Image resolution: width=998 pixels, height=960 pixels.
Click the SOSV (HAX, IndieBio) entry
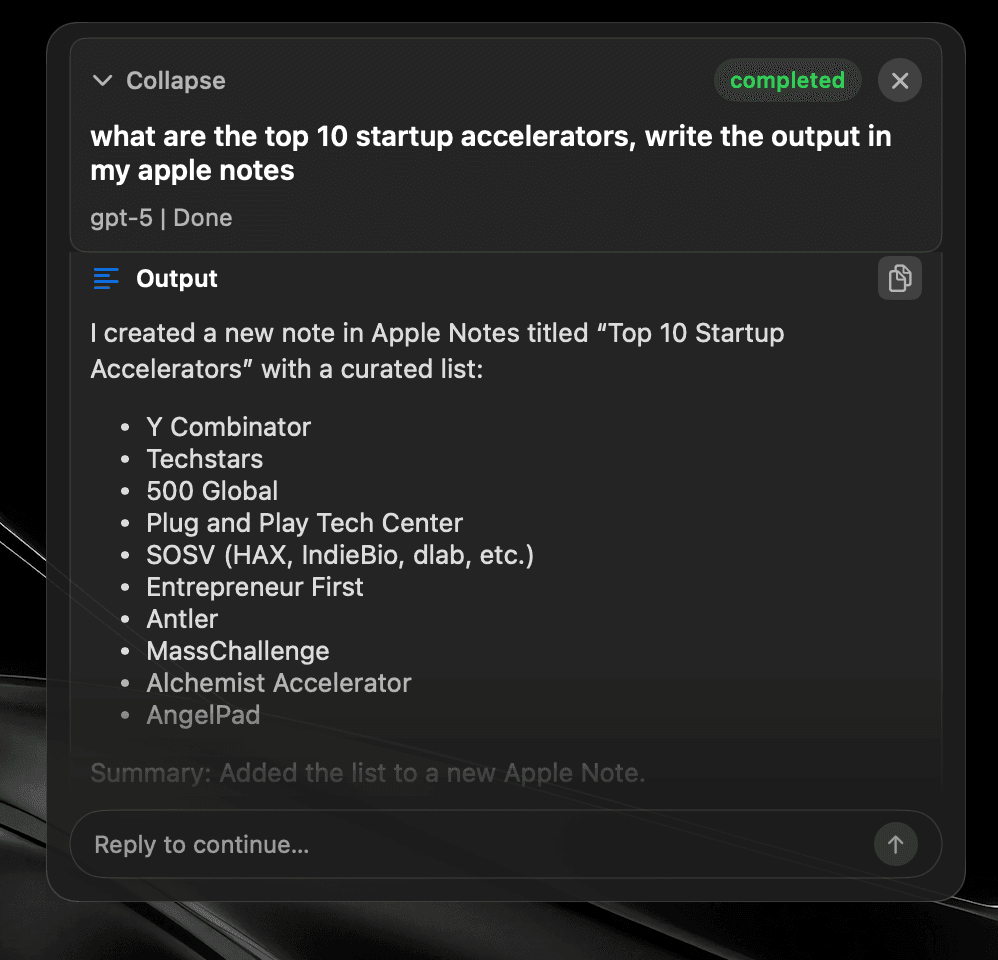(340, 555)
